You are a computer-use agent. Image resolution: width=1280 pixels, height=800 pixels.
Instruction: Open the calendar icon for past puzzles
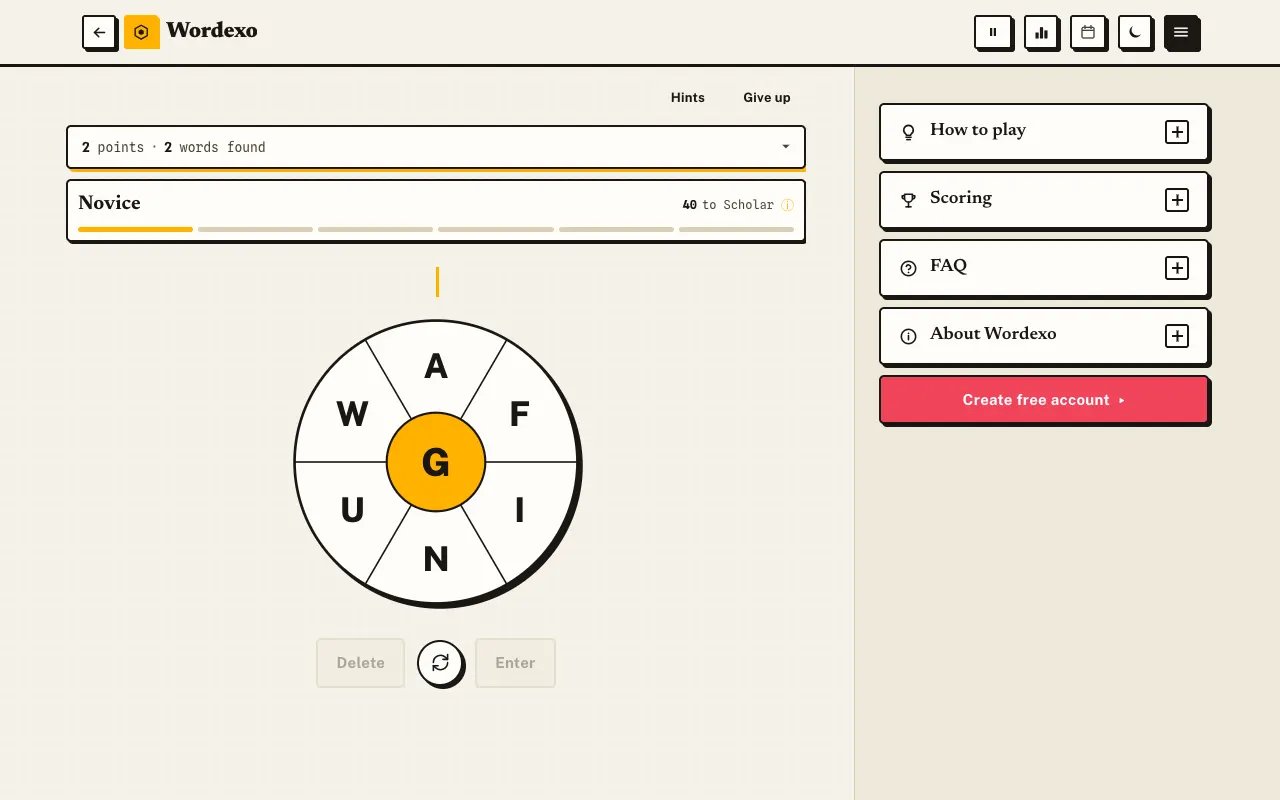1088,32
